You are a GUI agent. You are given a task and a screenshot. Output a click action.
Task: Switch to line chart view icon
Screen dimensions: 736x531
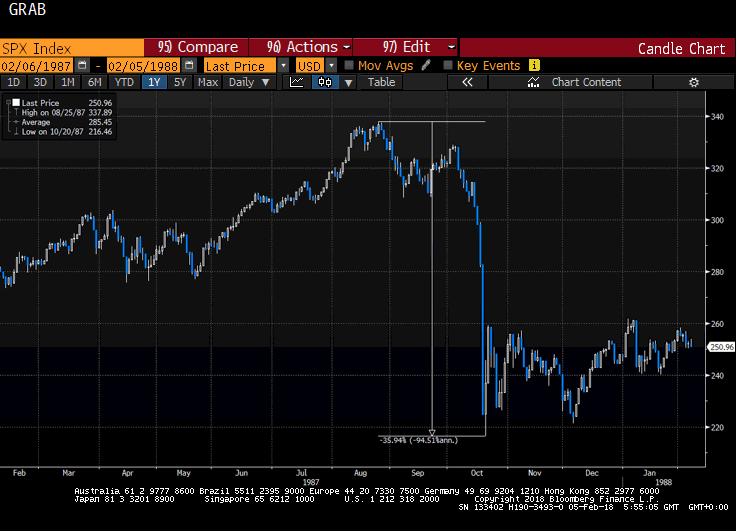(297, 82)
